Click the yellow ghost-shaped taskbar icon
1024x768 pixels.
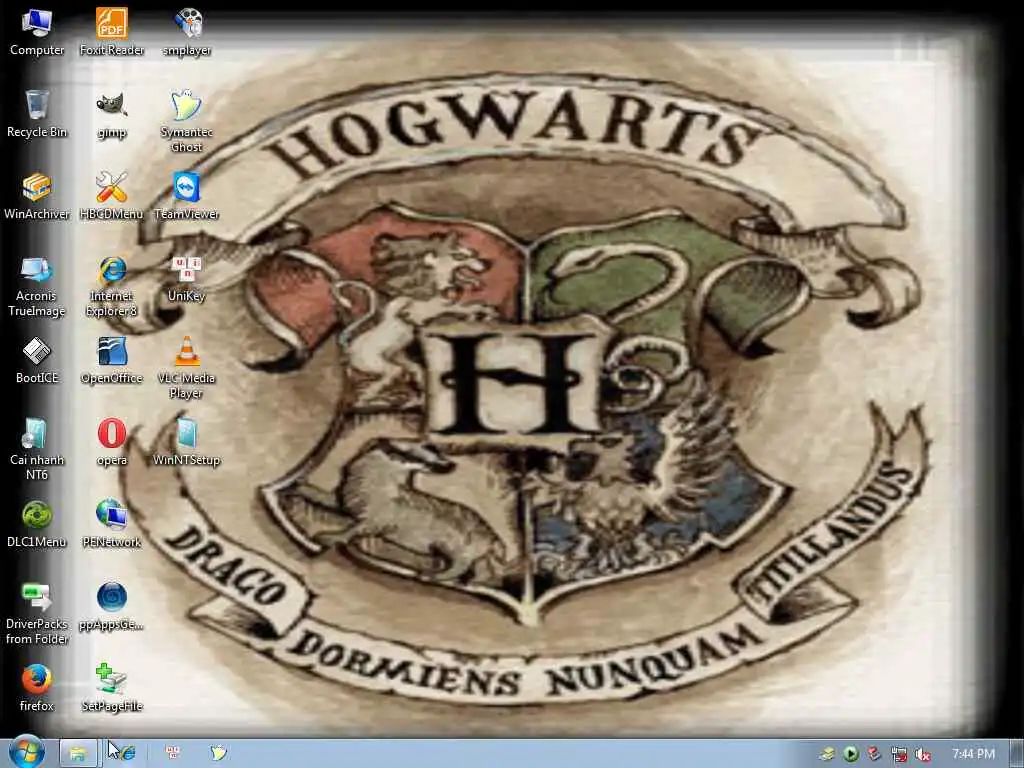[x=219, y=753]
